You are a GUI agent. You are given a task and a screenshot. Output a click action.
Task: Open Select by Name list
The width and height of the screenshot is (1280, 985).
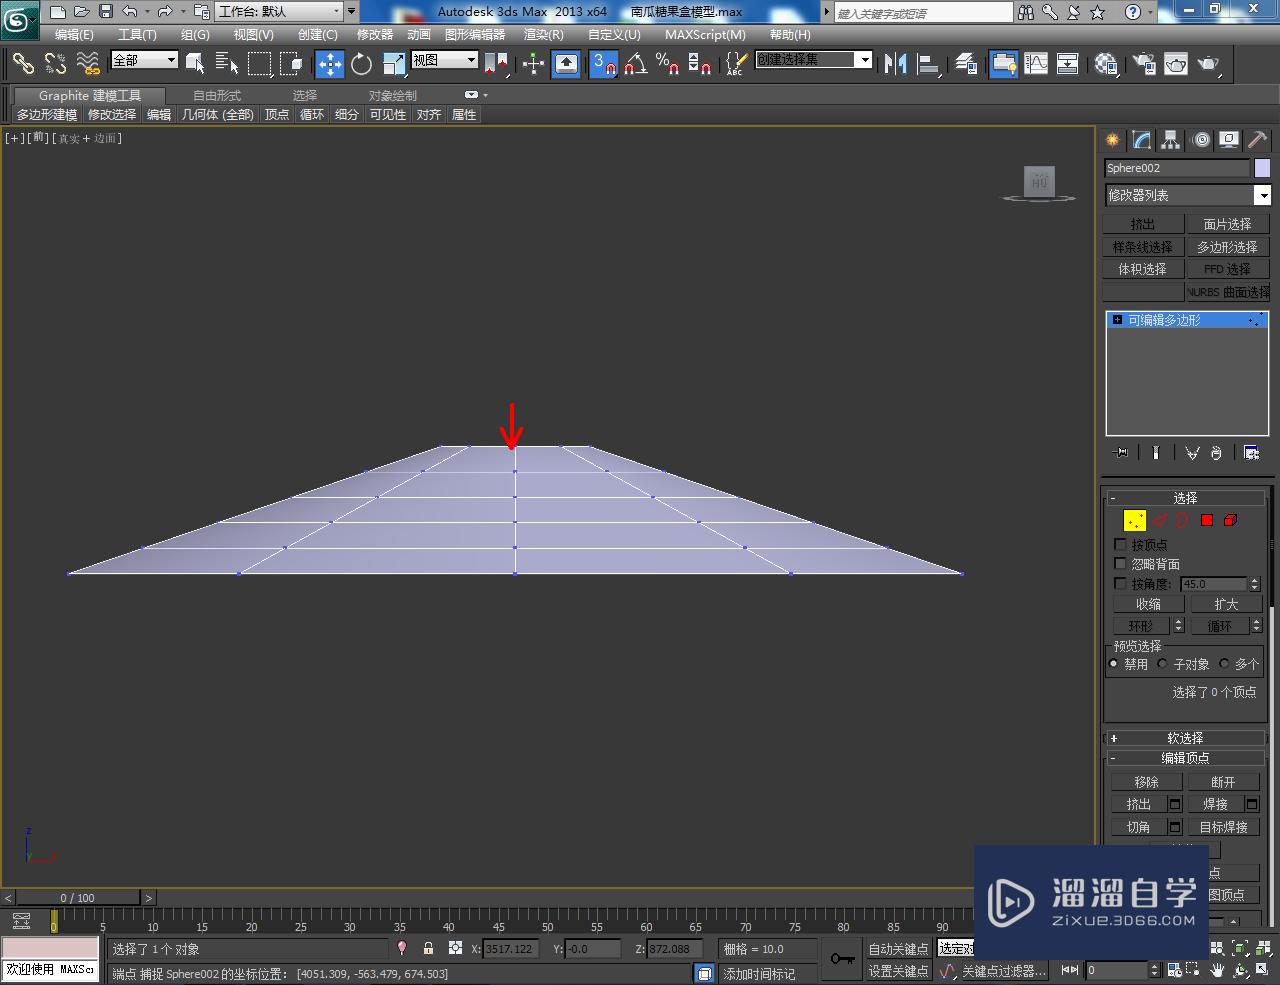227,64
